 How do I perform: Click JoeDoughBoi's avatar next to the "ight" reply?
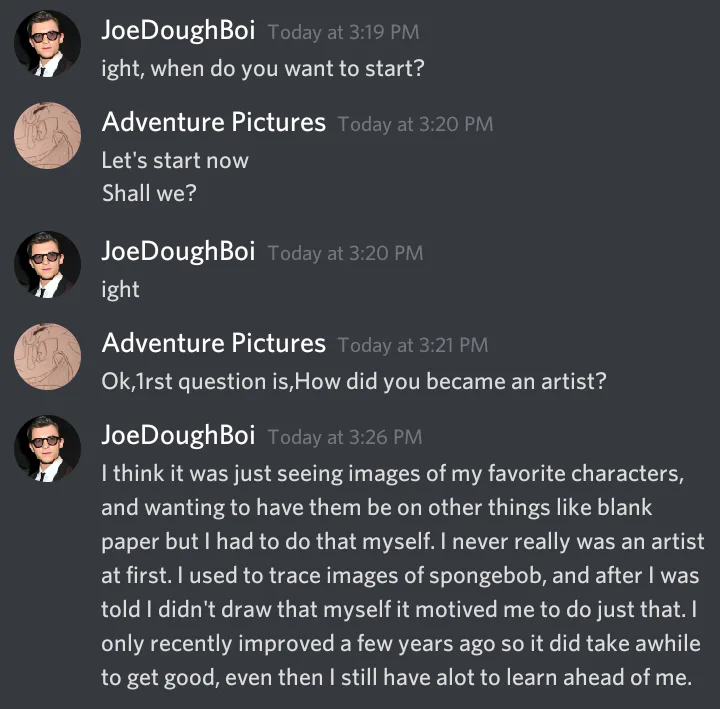47,264
